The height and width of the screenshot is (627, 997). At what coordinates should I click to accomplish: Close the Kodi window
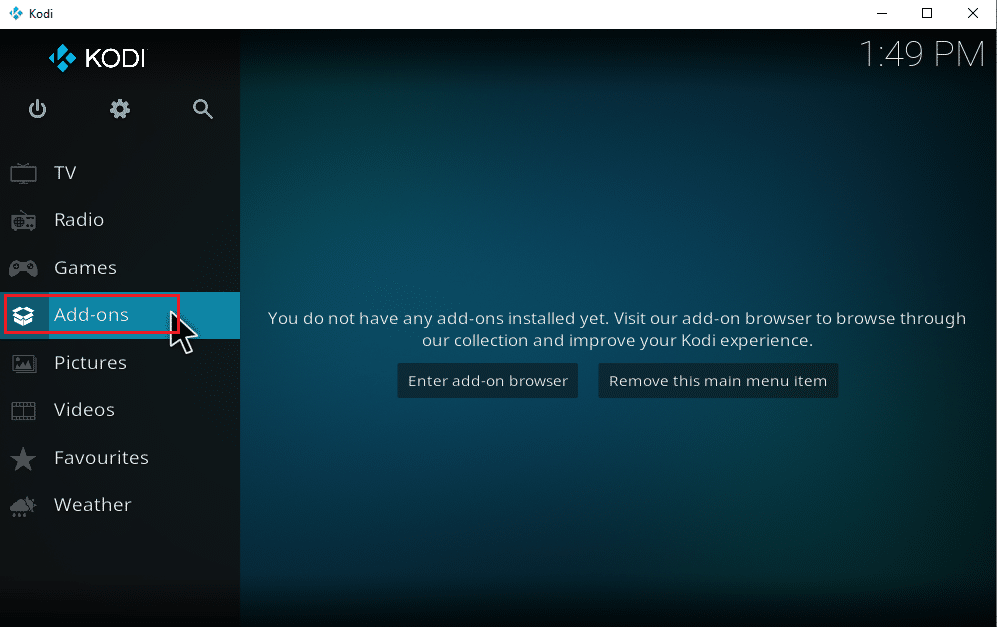point(972,13)
